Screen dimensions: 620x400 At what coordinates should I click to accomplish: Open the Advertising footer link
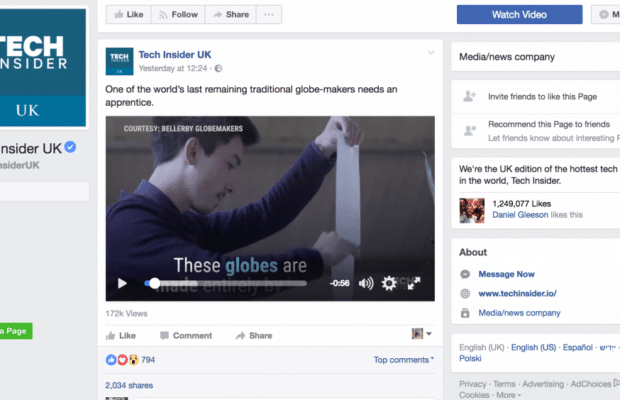coord(543,384)
